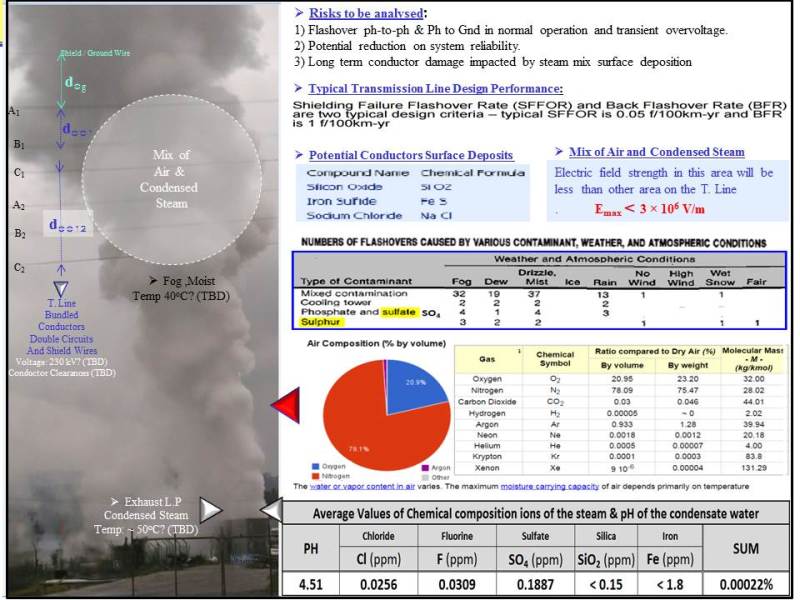Click the 'Xenon' row in the gas table
The image size is (800, 600).
point(619,468)
